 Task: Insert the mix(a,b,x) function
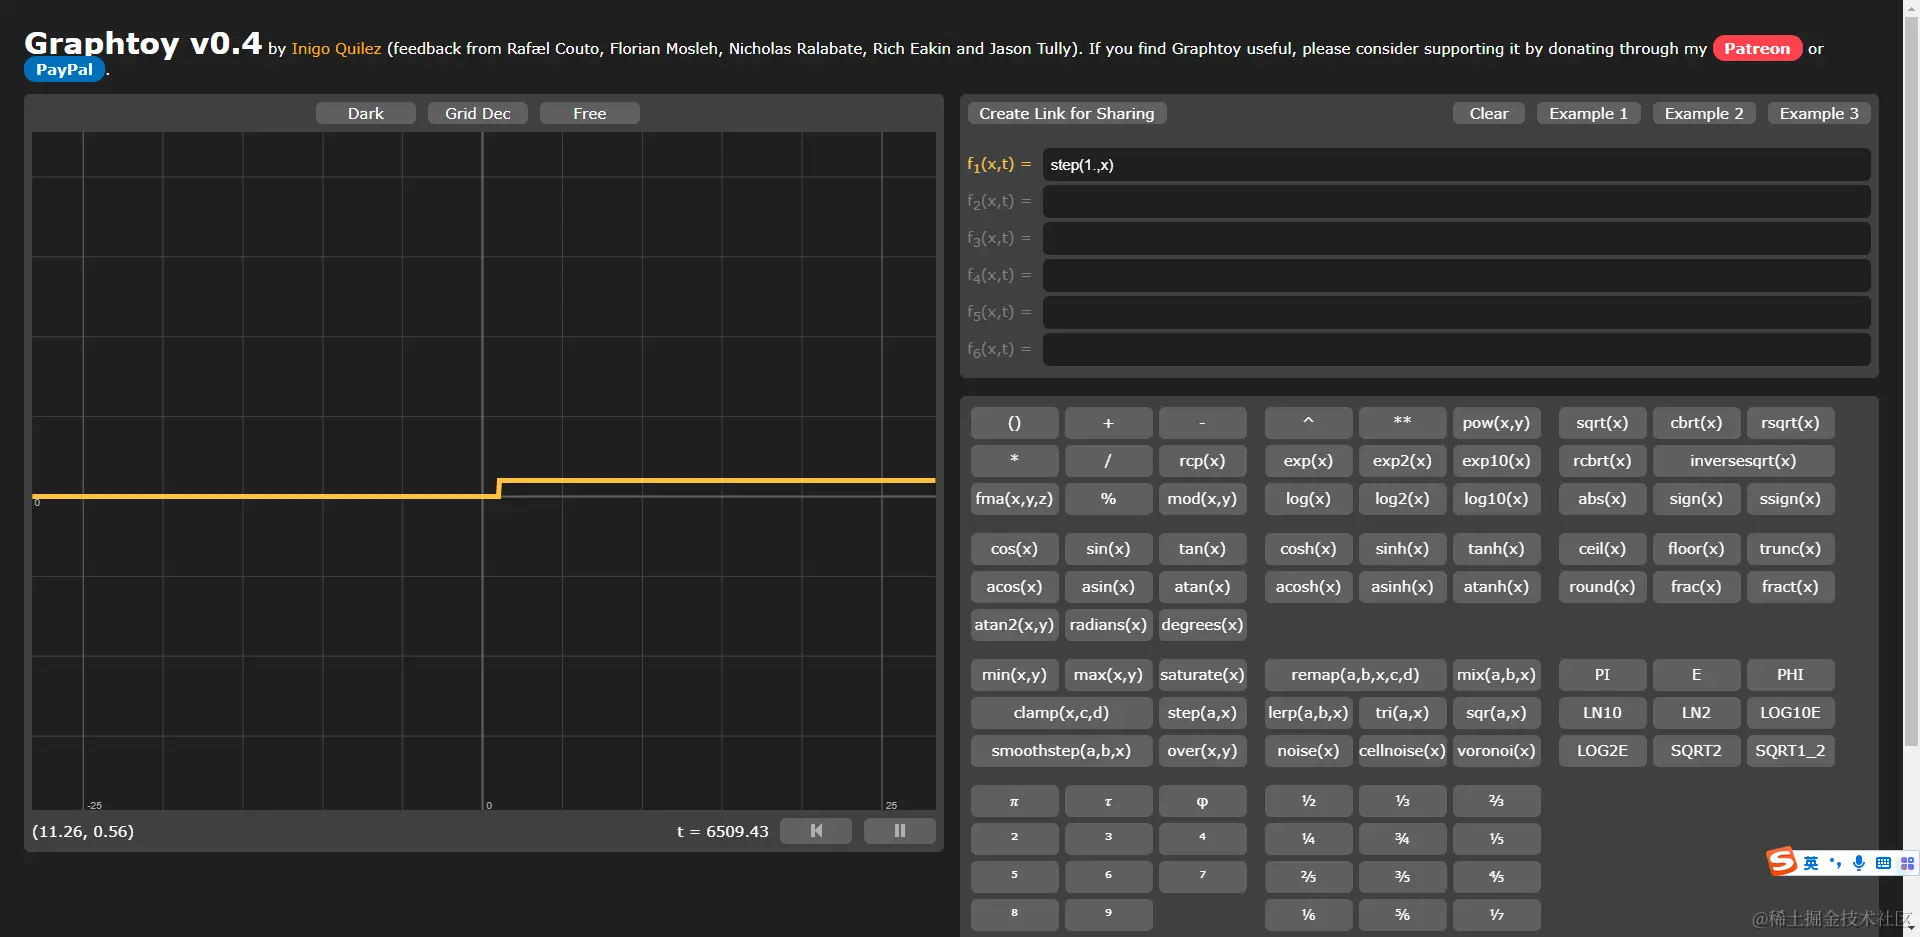coord(1496,674)
